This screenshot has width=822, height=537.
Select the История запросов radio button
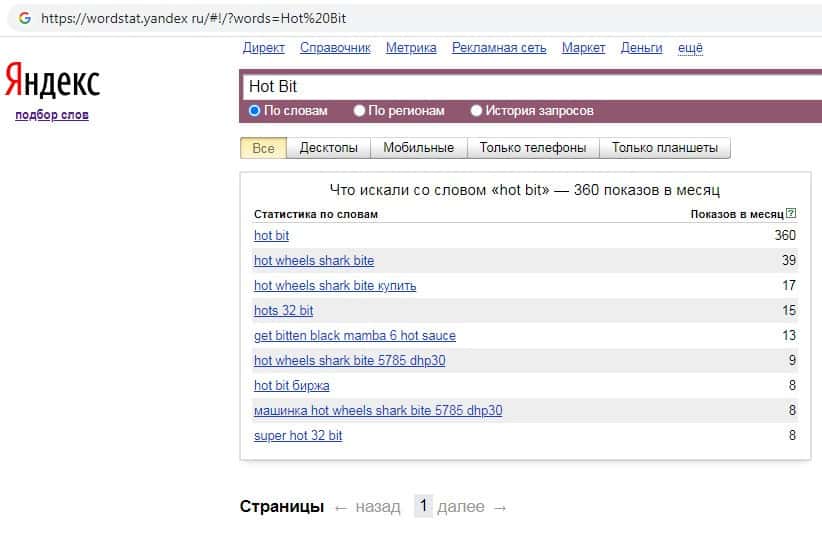pos(476,111)
